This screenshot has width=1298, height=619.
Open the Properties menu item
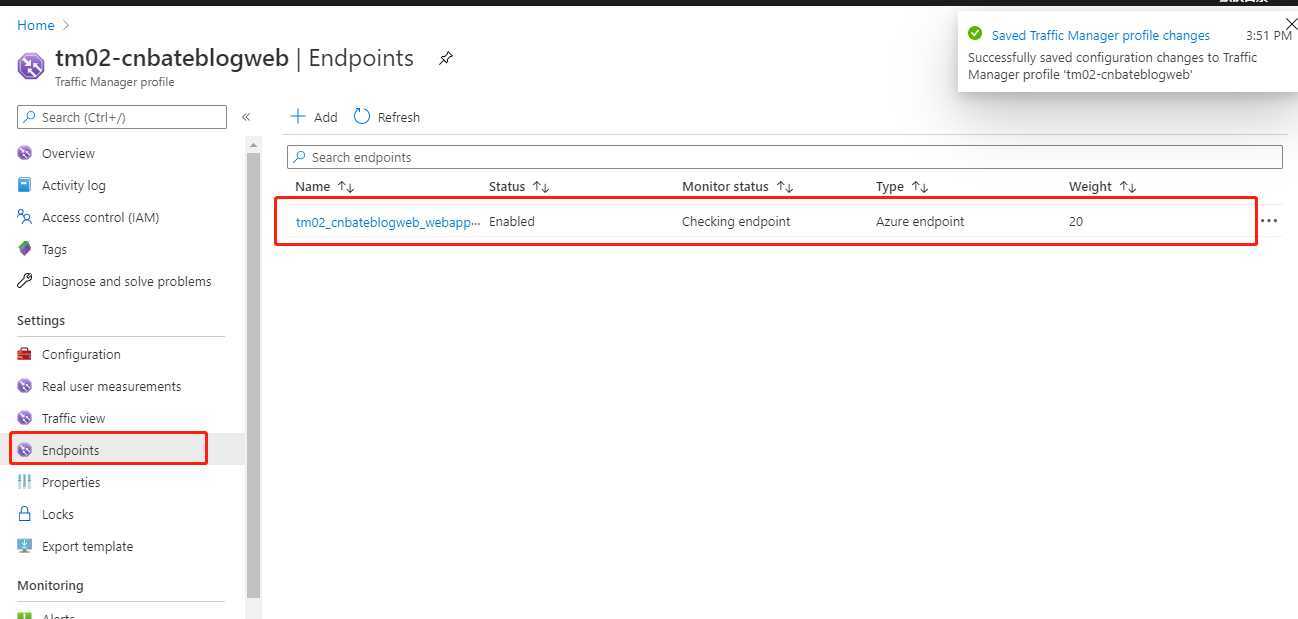point(71,482)
